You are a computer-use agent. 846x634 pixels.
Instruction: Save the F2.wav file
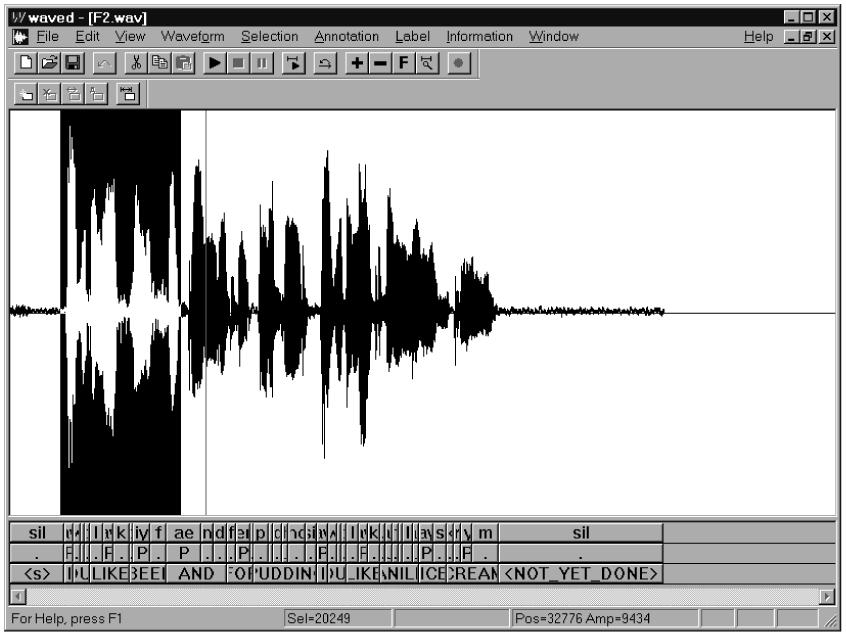[x=73, y=63]
